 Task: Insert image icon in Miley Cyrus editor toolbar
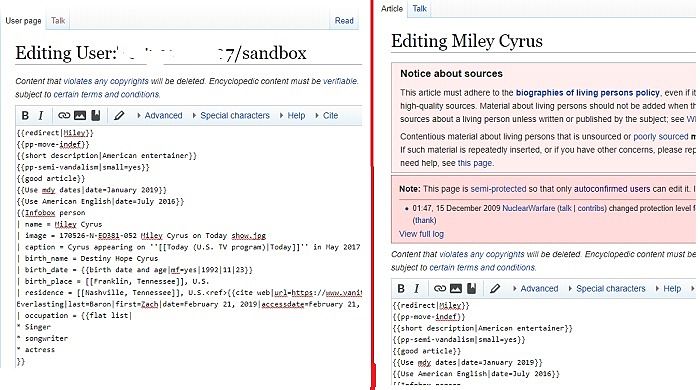[456, 289]
